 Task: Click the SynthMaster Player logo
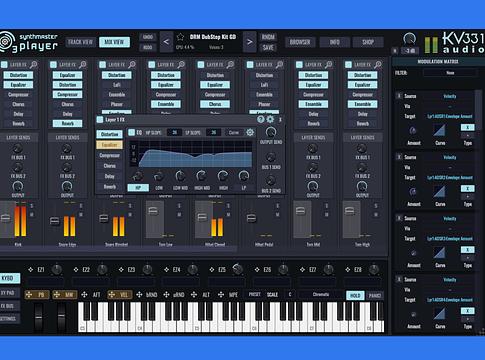coord(29,42)
